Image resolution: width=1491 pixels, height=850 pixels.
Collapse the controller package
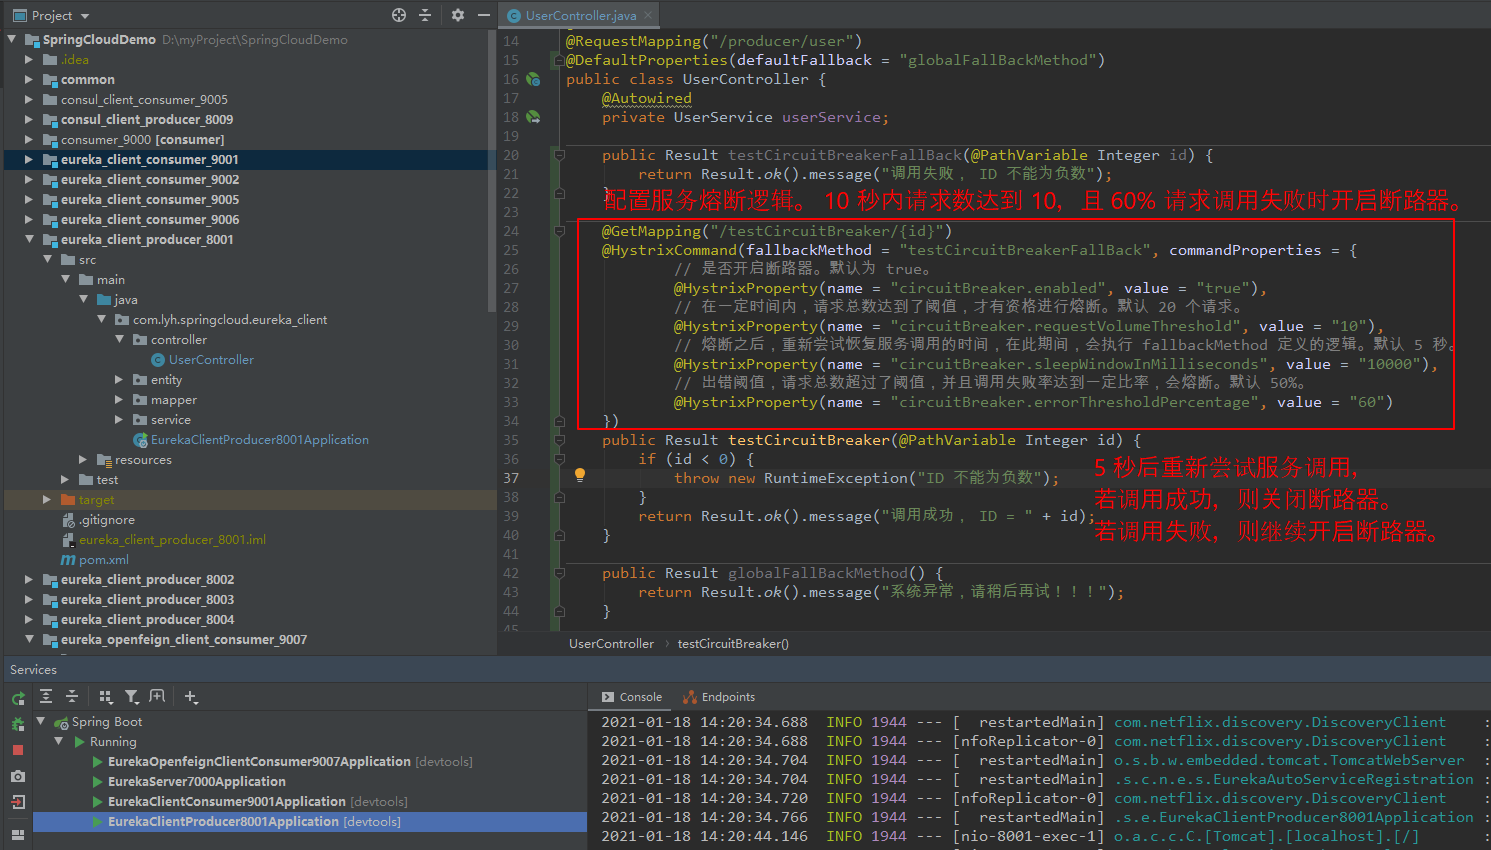click(x=119, y=340)
